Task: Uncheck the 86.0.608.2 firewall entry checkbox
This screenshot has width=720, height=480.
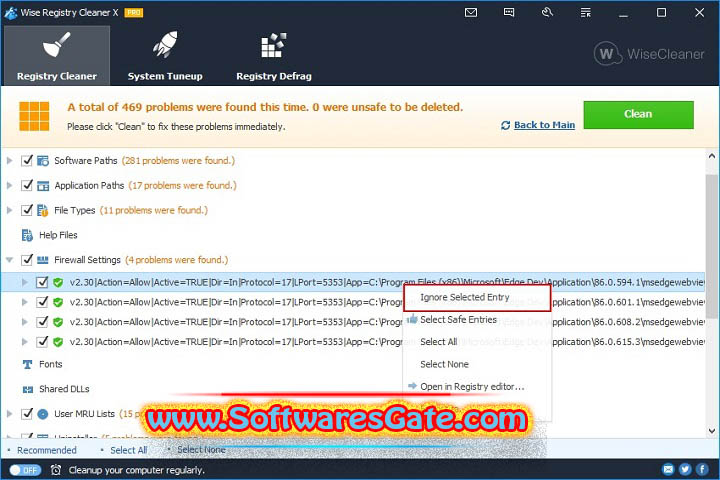Action: click(x=42, y=322)
